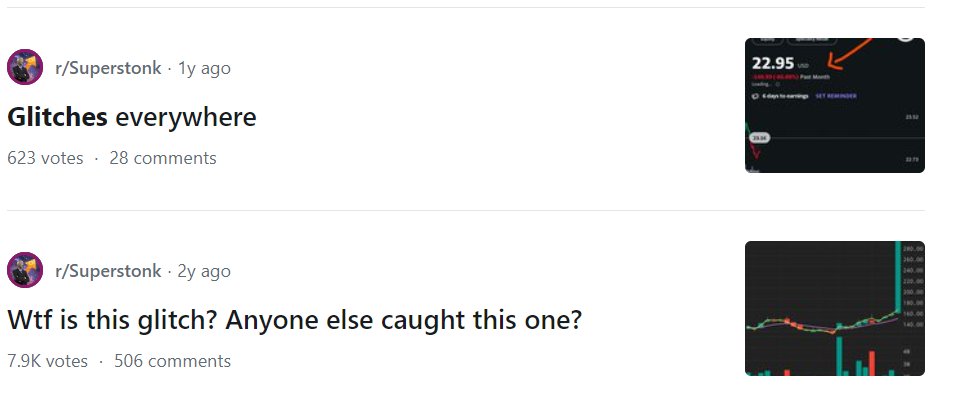Screen dimensions: 953x411
Task: Open r/Superstonk link above Glitches everywhere
Action: point(108,68)
